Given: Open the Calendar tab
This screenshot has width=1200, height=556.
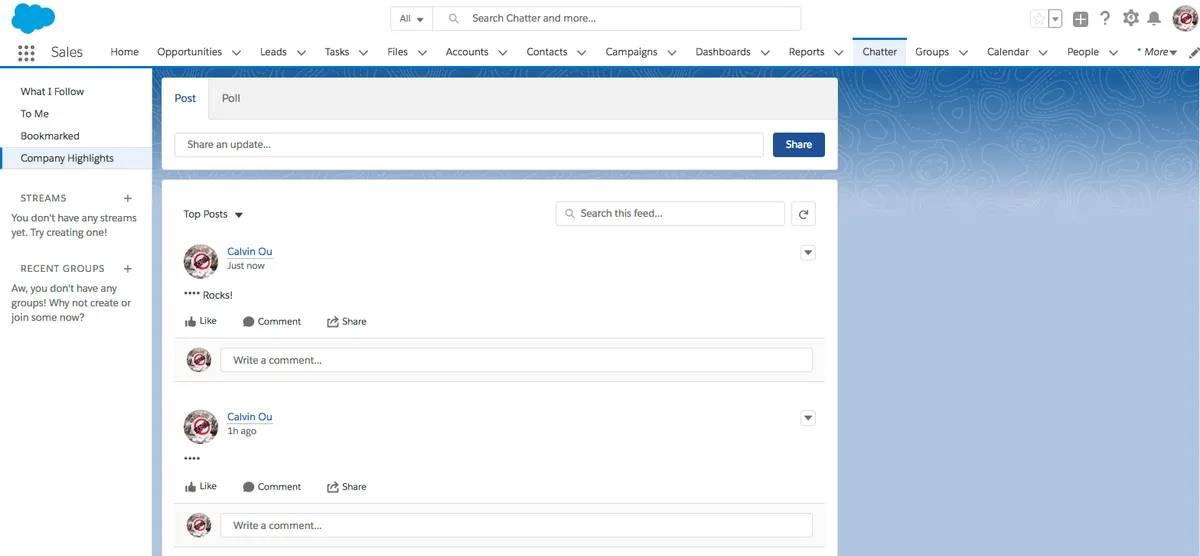Looking at the screenshot, I should tap(1007, 52).
